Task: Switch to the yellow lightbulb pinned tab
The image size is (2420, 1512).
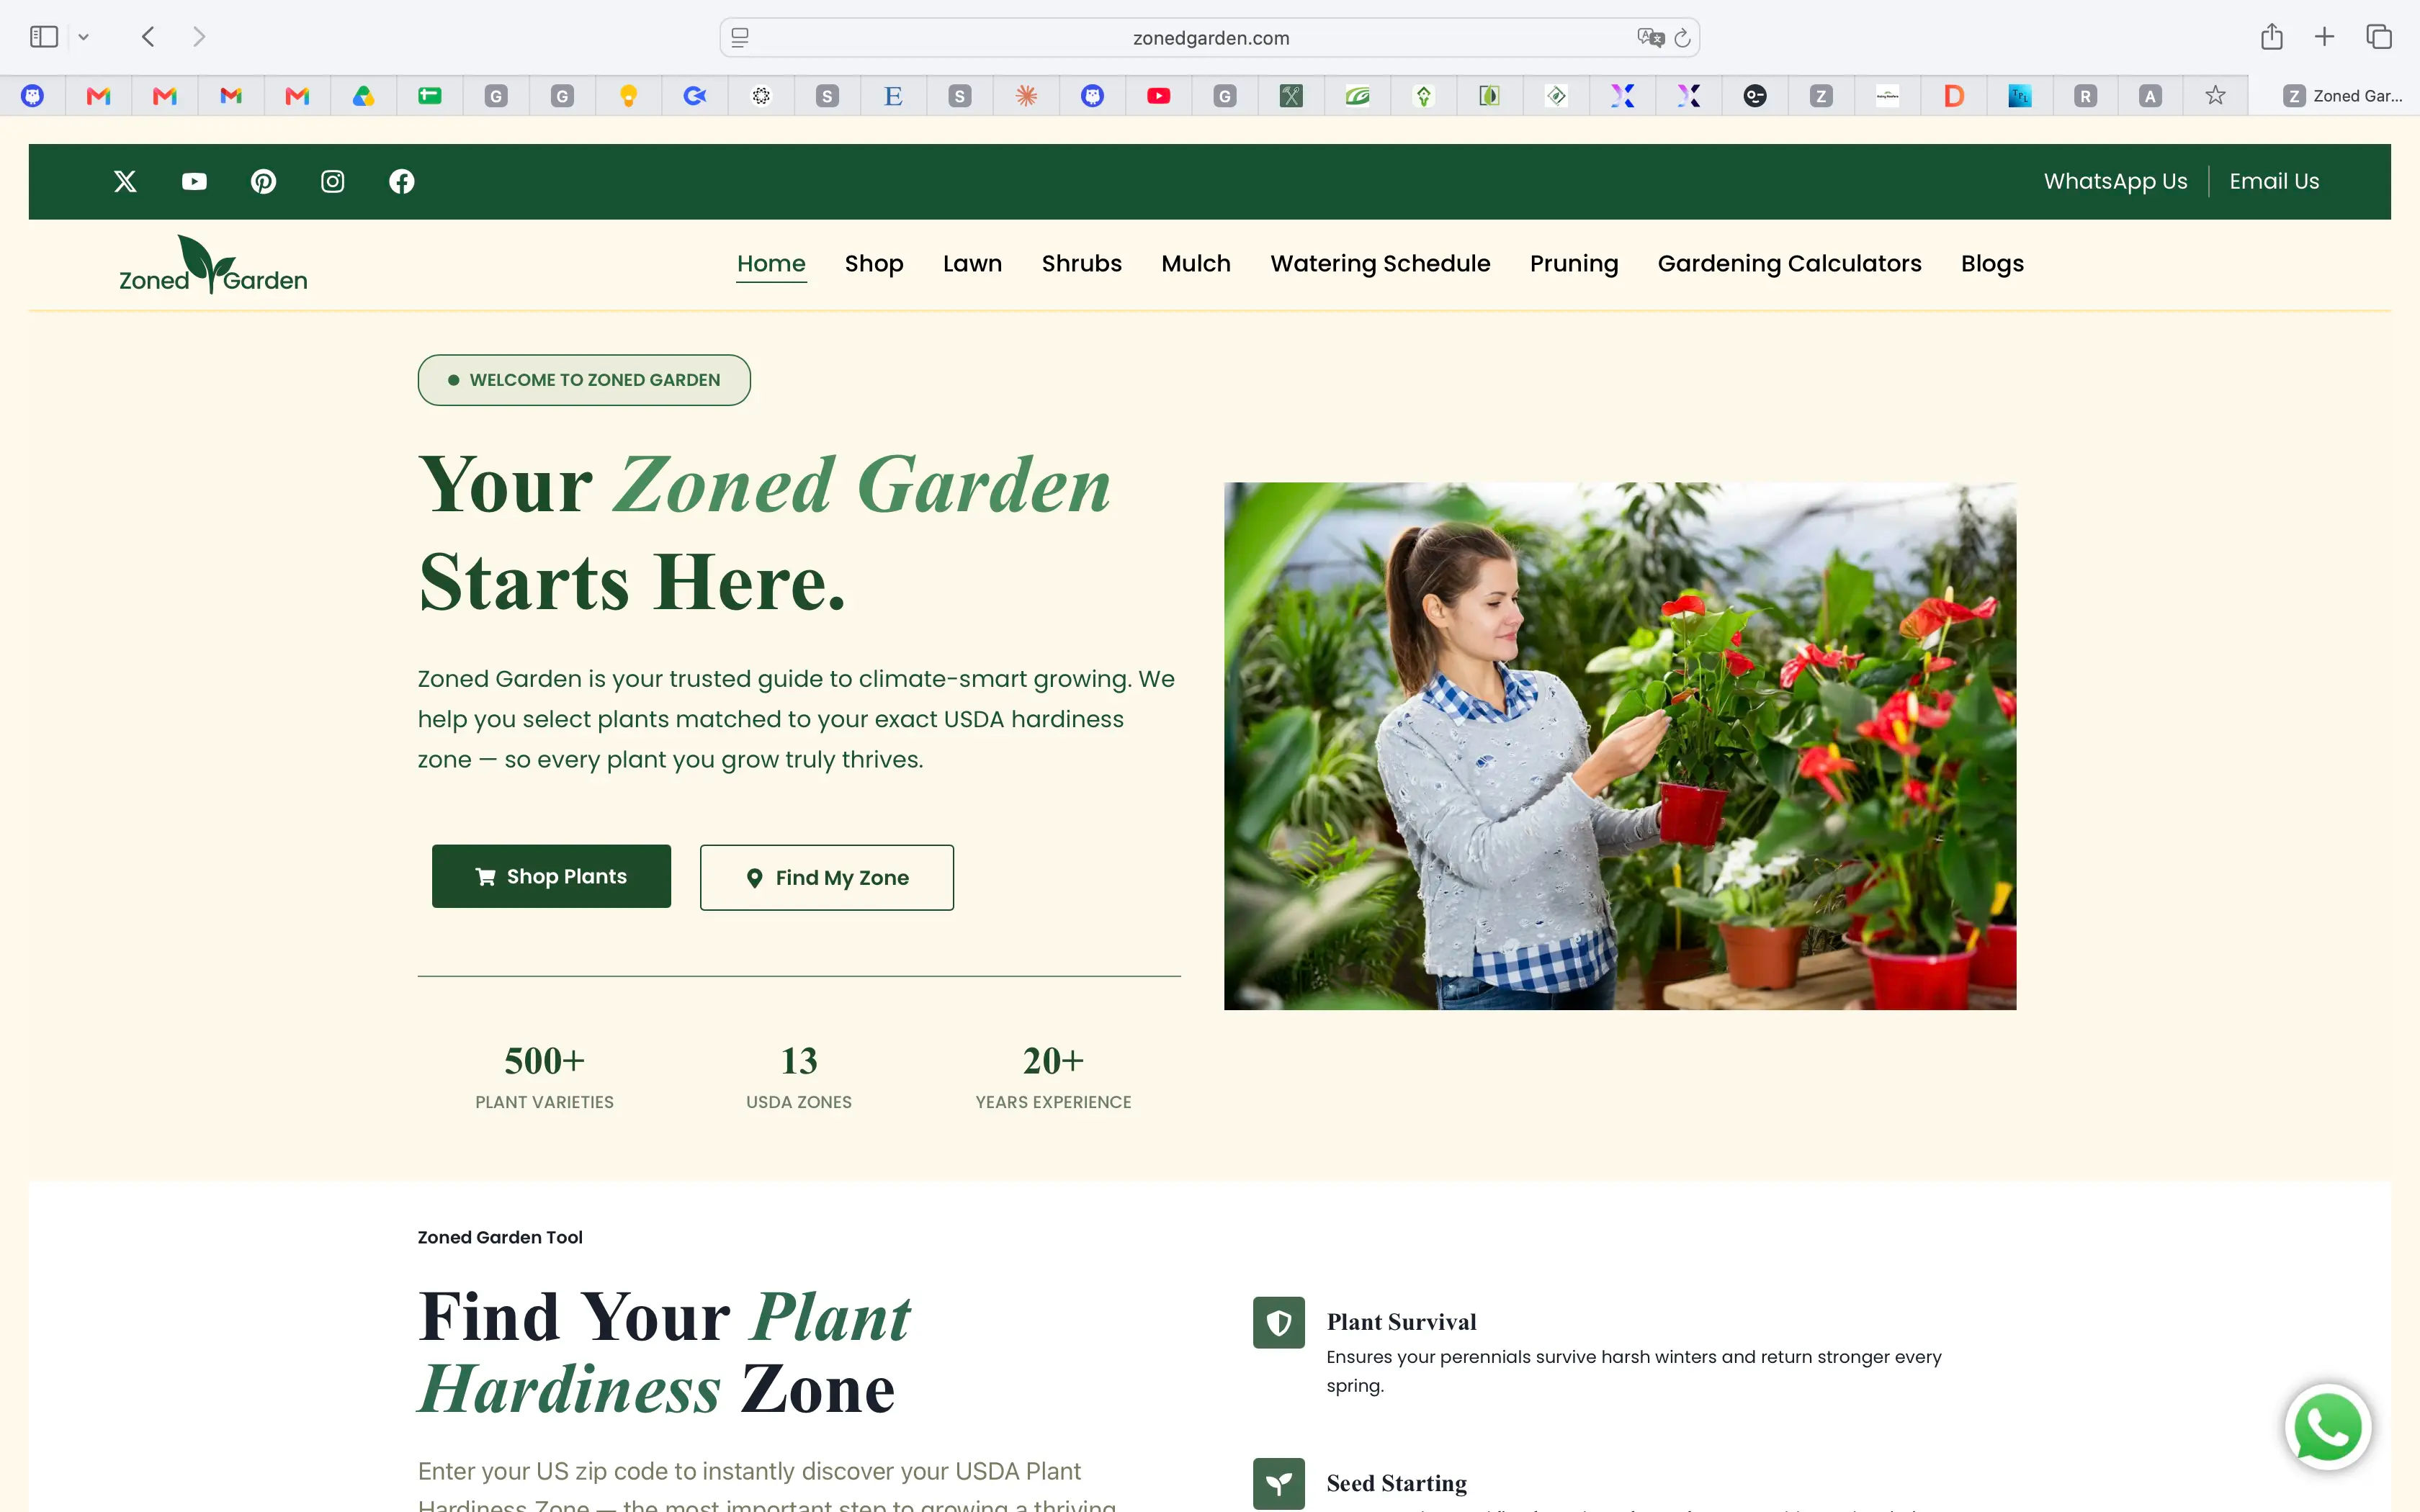Action: point(628,96)
